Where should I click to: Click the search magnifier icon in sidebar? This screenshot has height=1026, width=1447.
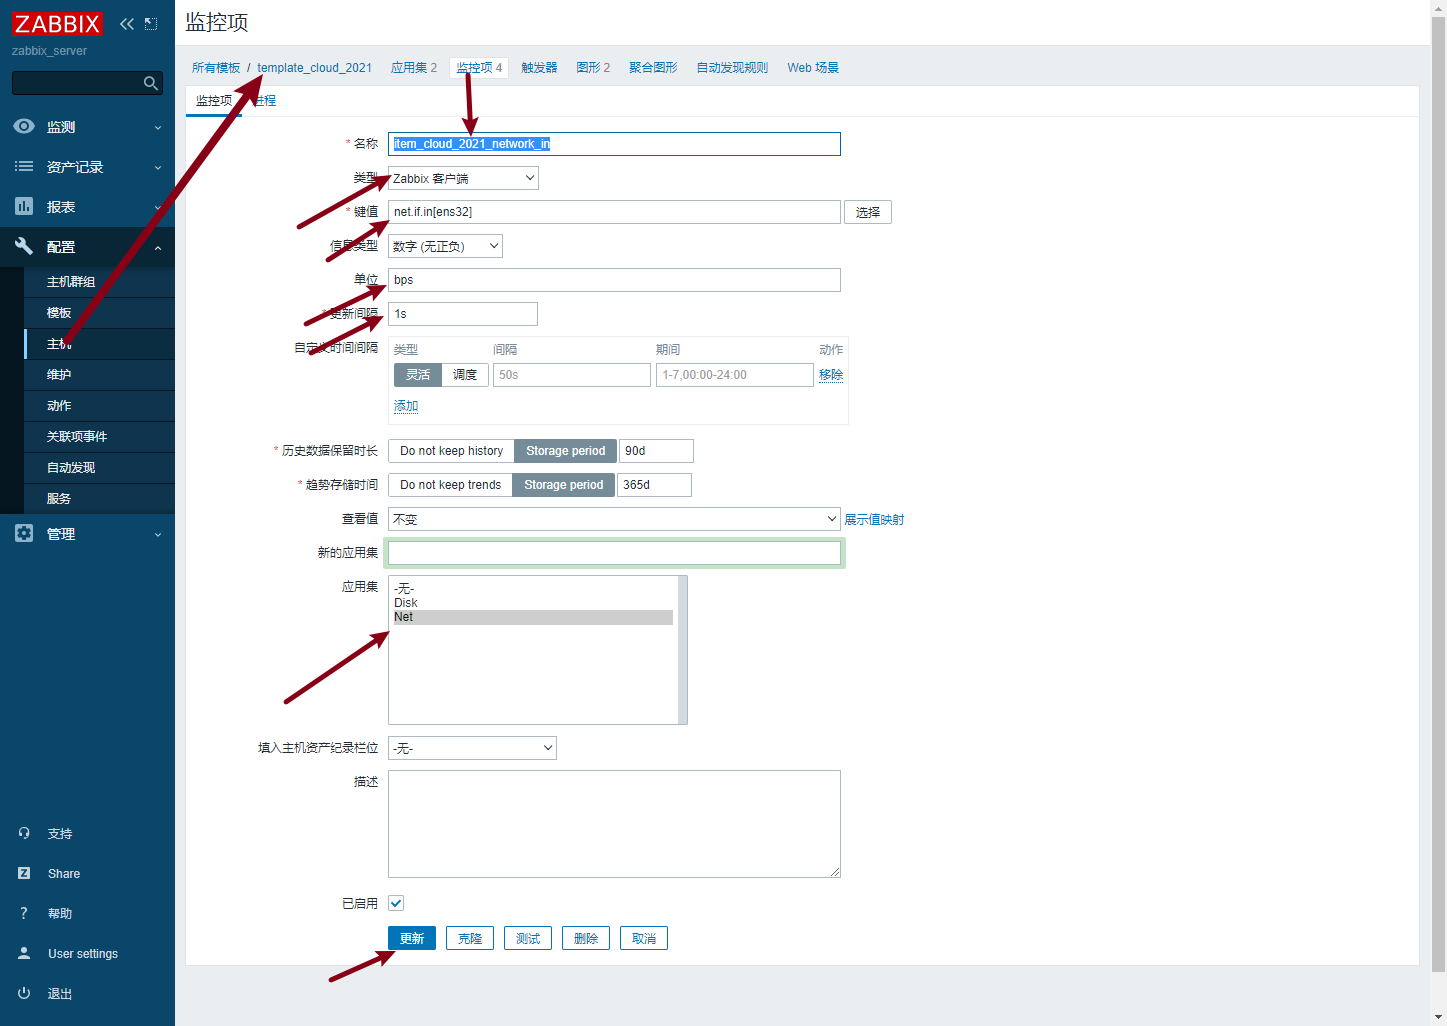(150, 83)
